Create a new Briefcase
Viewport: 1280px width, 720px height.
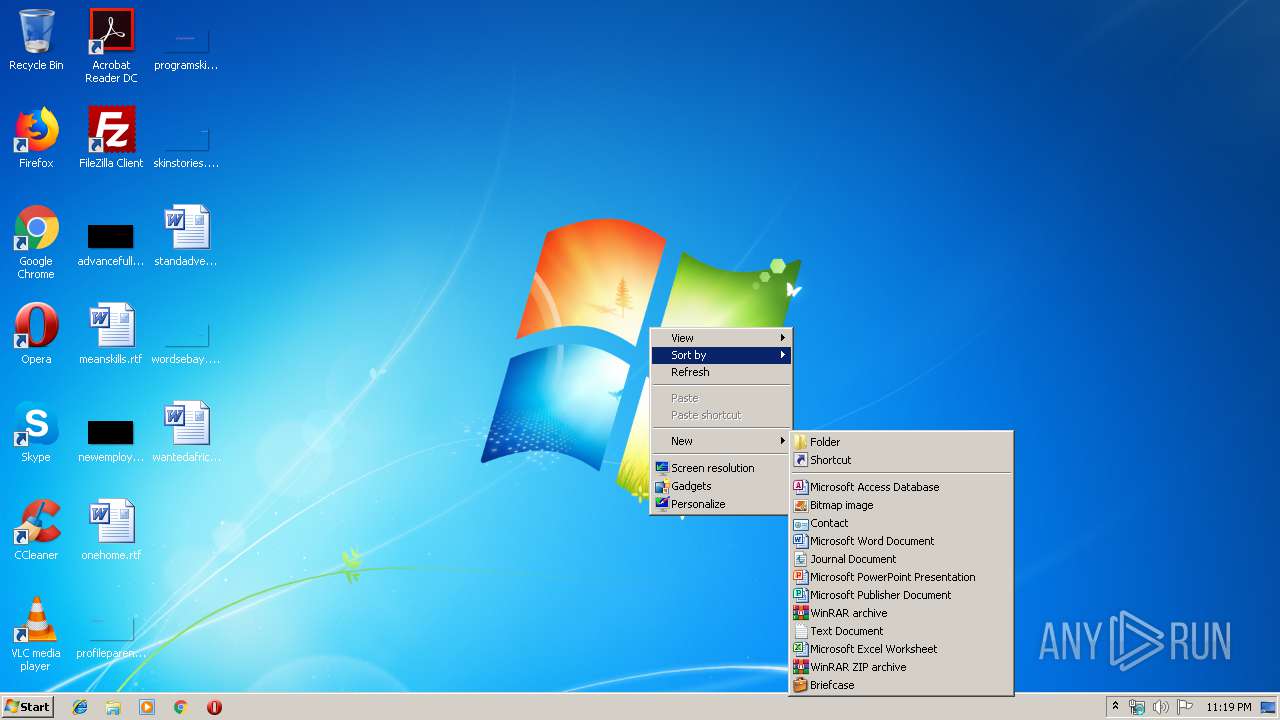click(x=901, y=685)
